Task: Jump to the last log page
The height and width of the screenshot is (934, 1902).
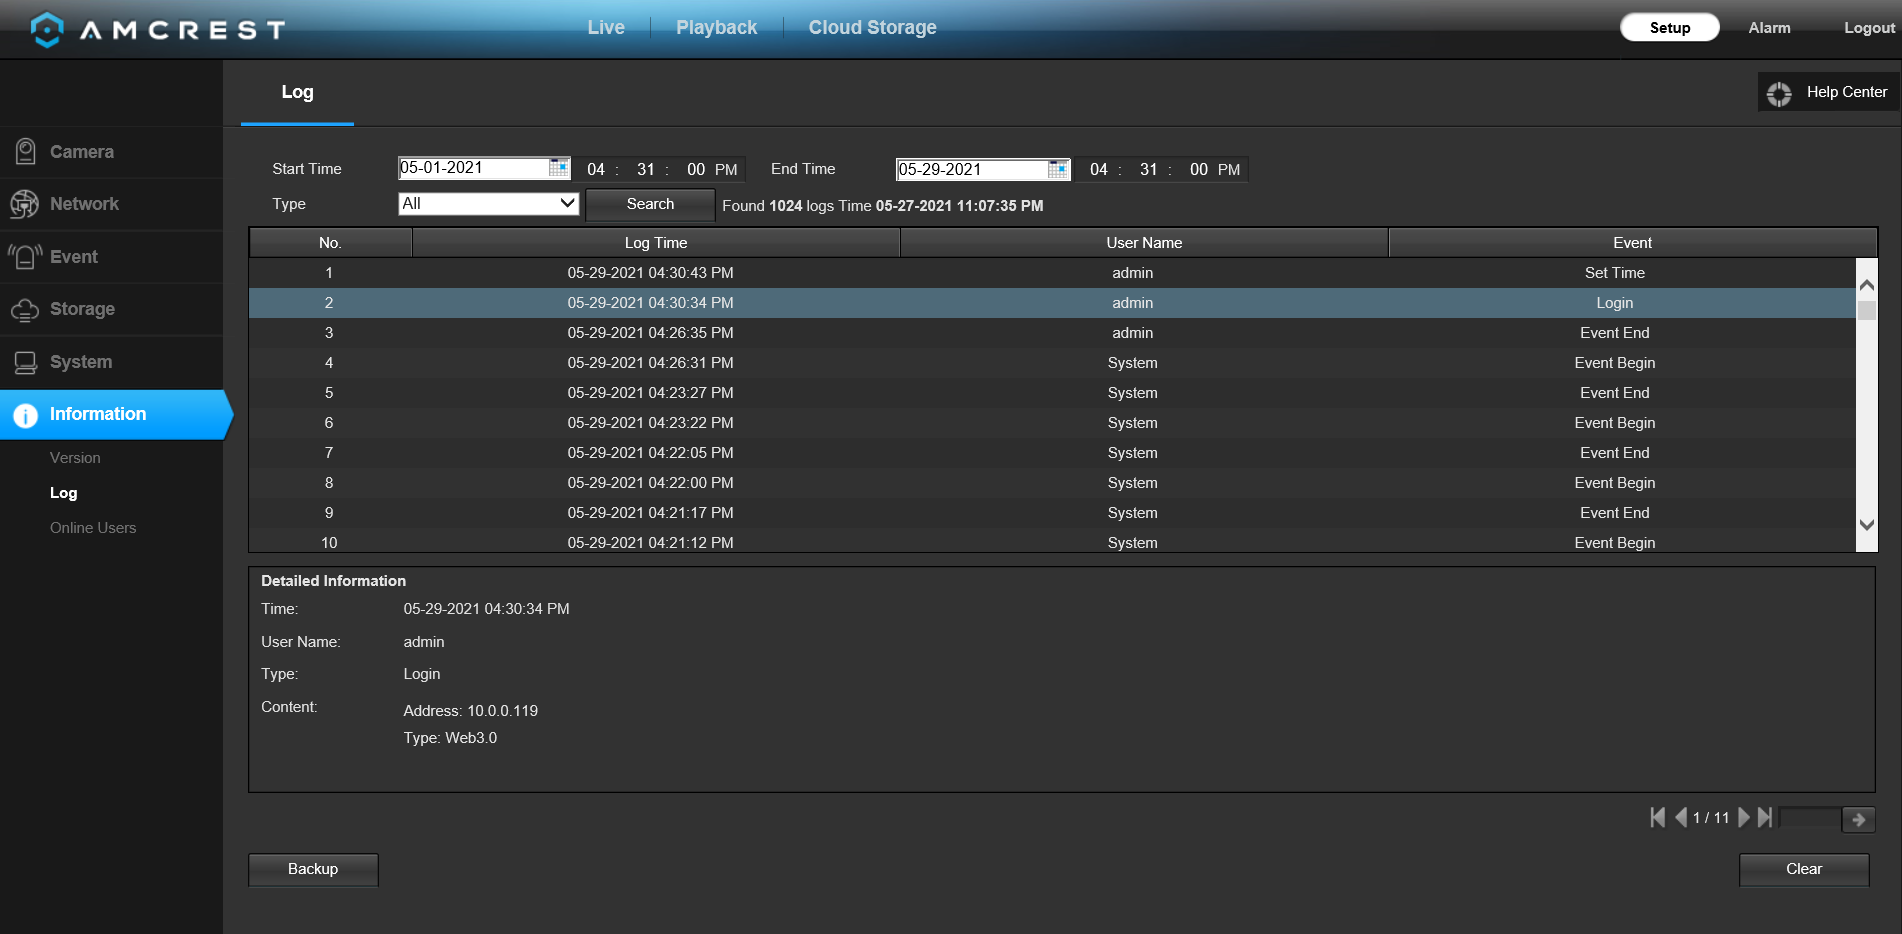Action: click(1765, 818)
